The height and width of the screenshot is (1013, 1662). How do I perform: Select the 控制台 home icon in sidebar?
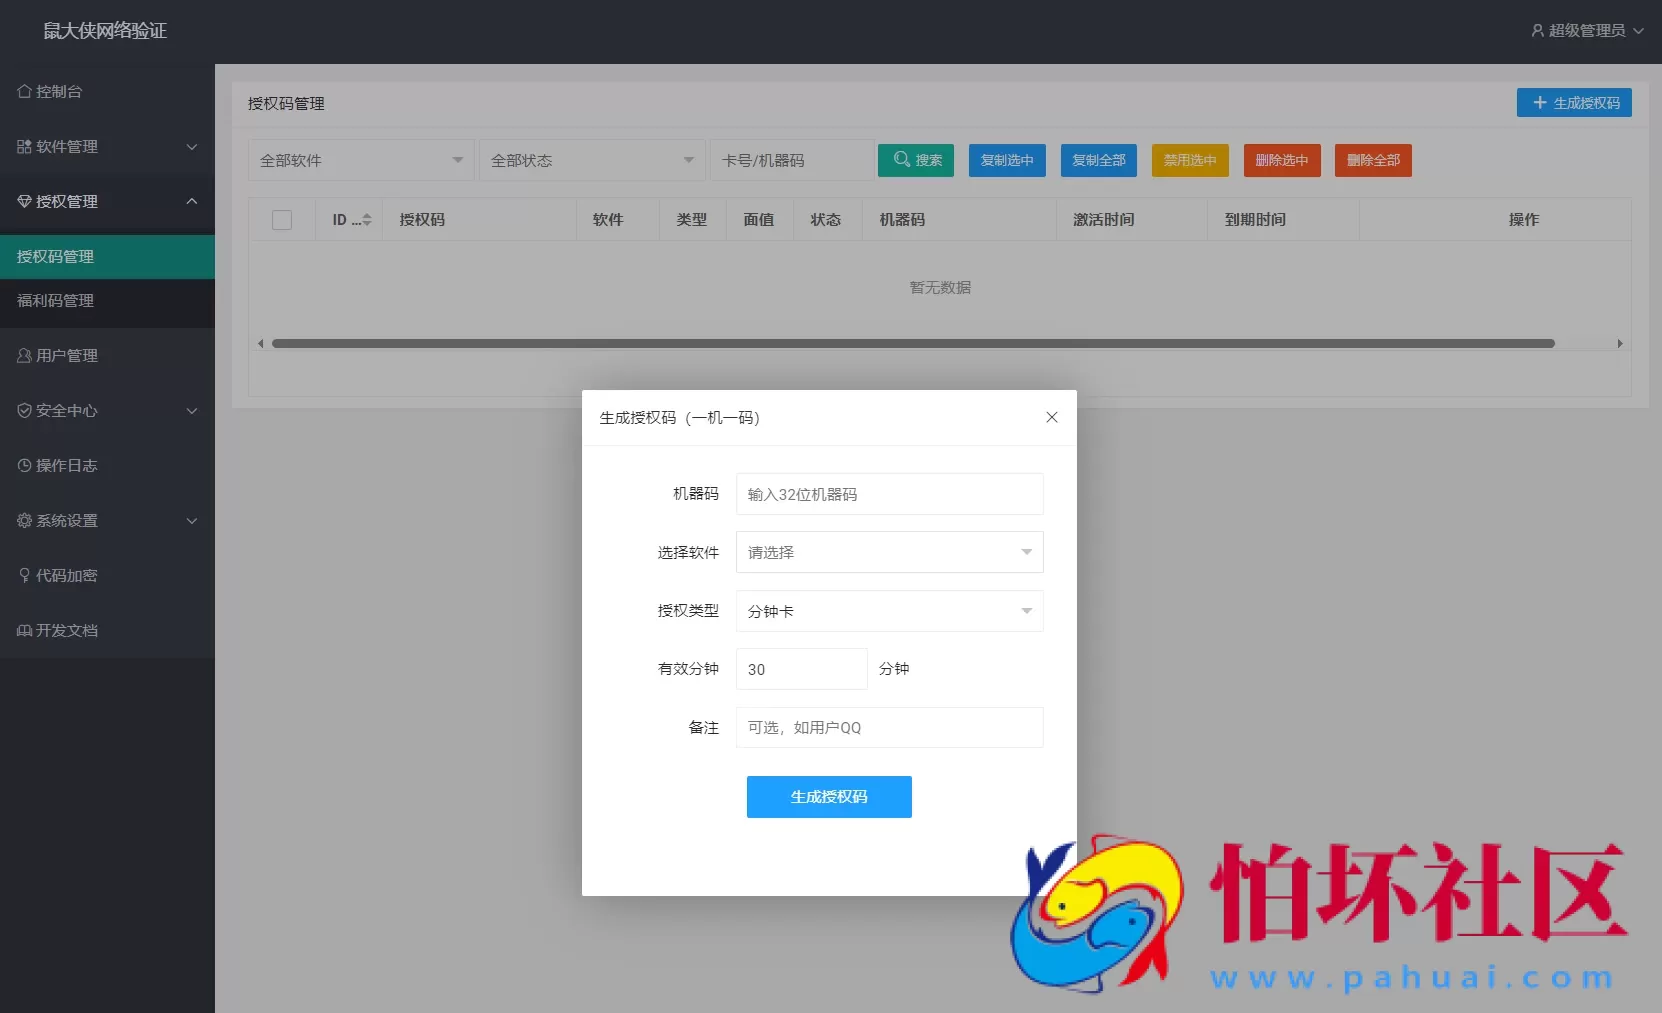pyautogui.click(x=24, y=91)
